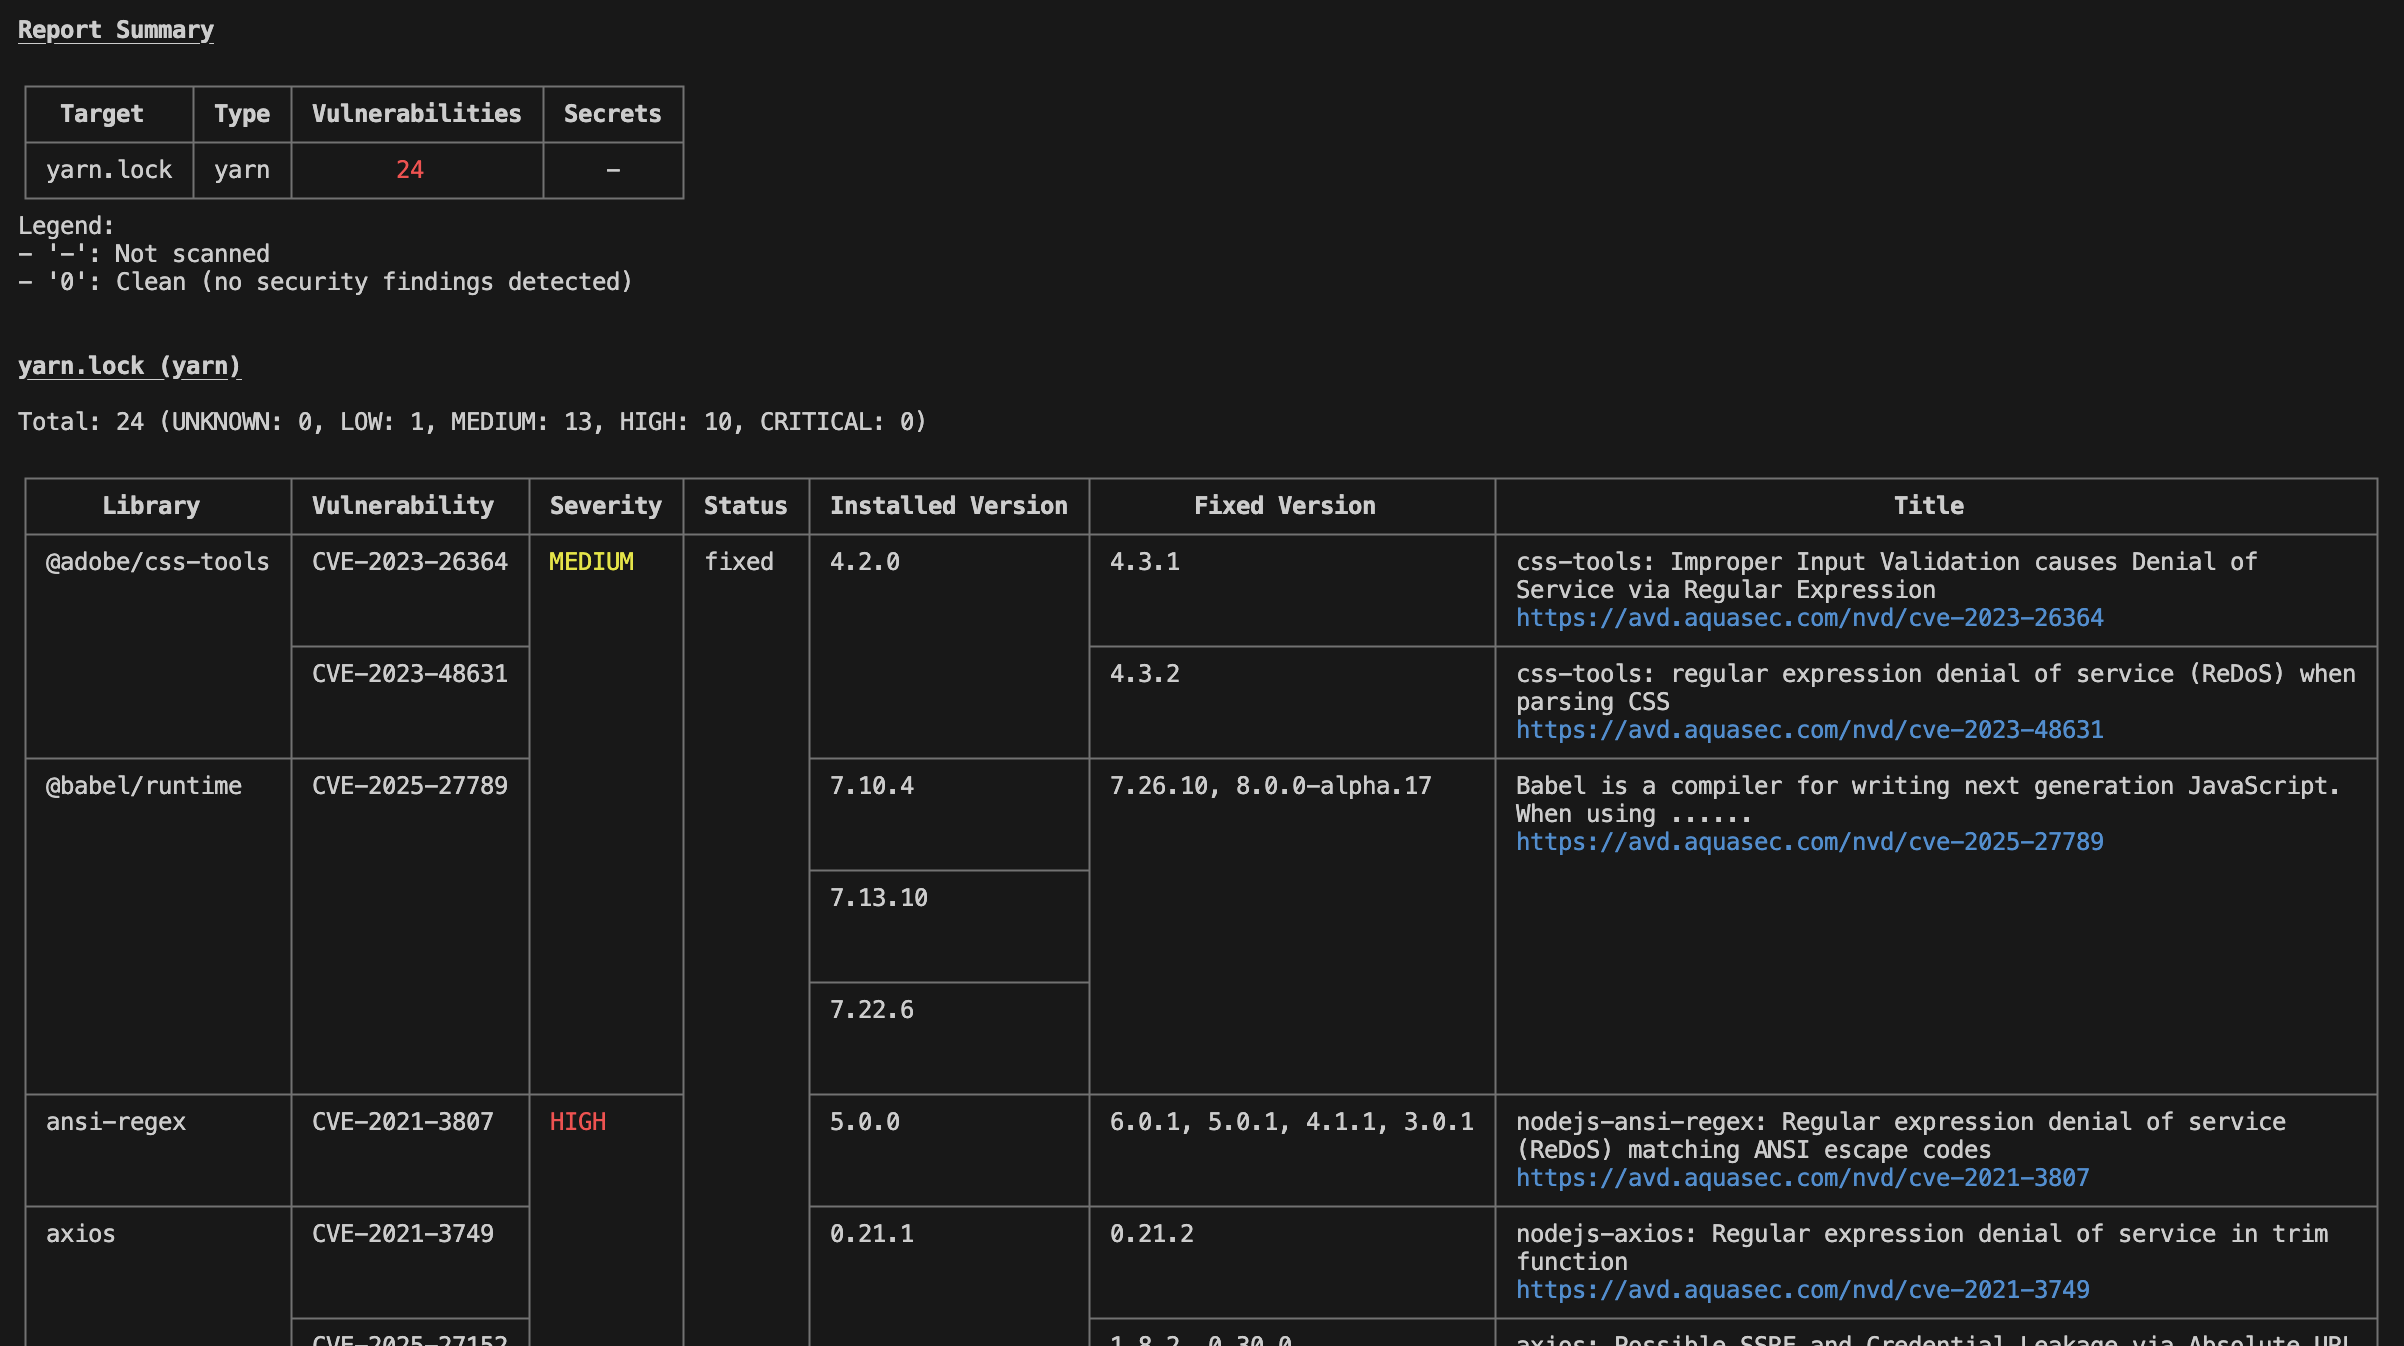Click installed version 4.2.0
Image resolution: width=2404 pixels, height=1346 pixels.
click(865, 562)
